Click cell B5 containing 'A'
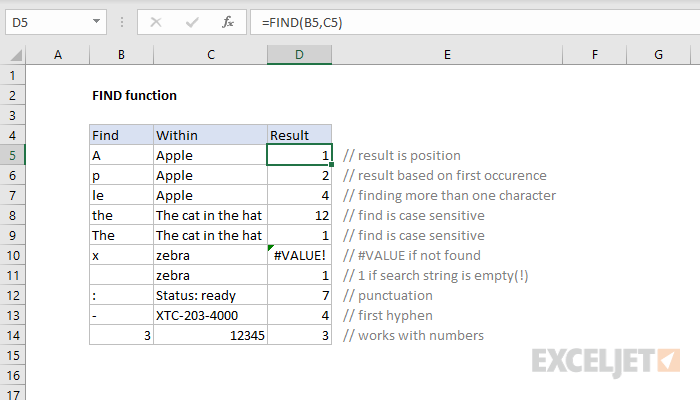The height and width of the screenshot is (400, 700). pos(121,155)
